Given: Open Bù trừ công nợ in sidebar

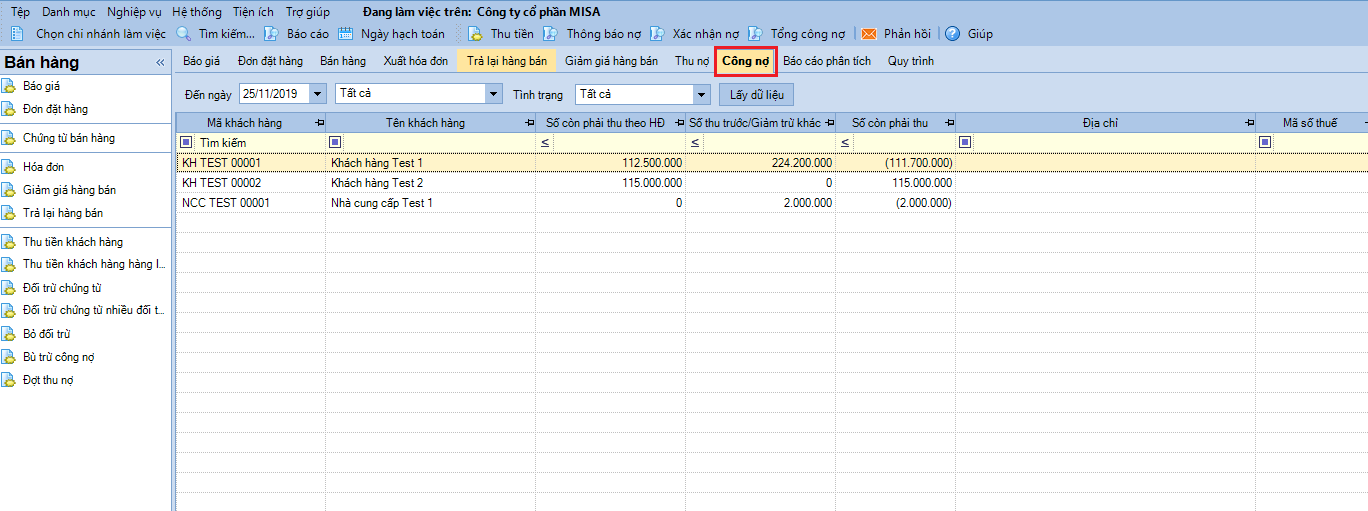Looking at the screenshot, I should click(x=58, y=357).
